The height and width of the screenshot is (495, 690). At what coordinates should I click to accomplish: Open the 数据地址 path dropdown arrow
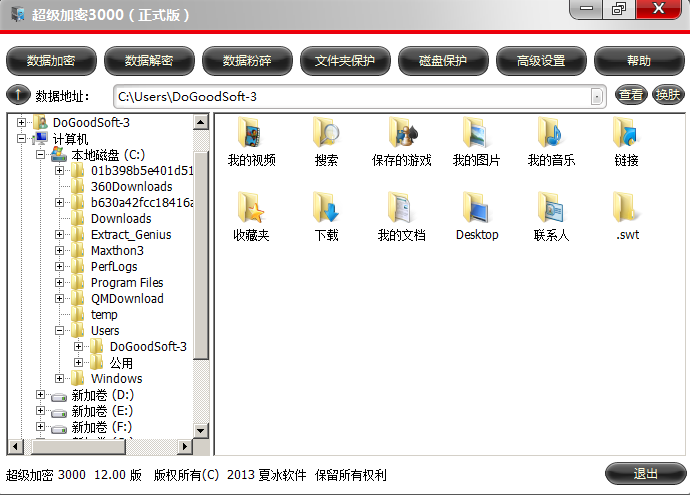[596, 96]
